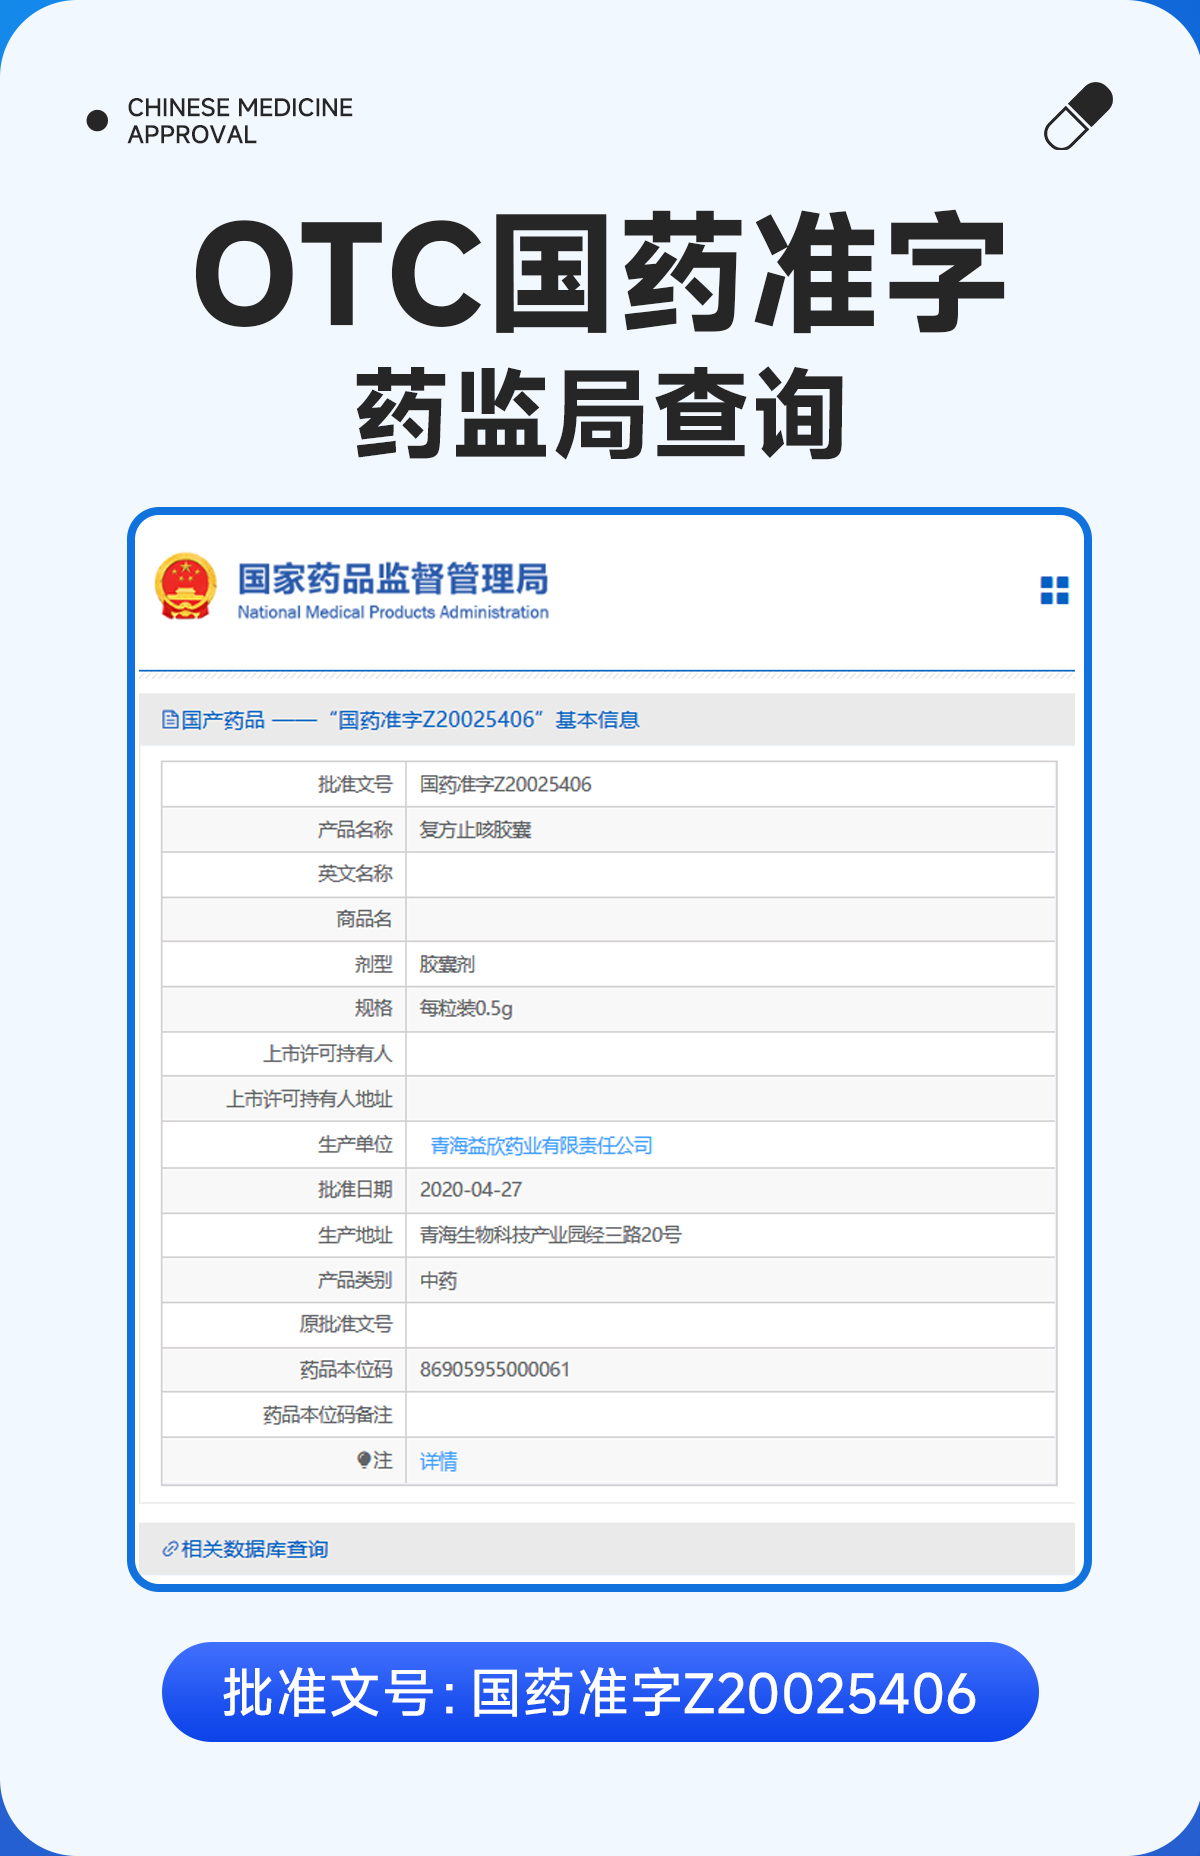Click the 产品名称 row label

tap(355, 829)
